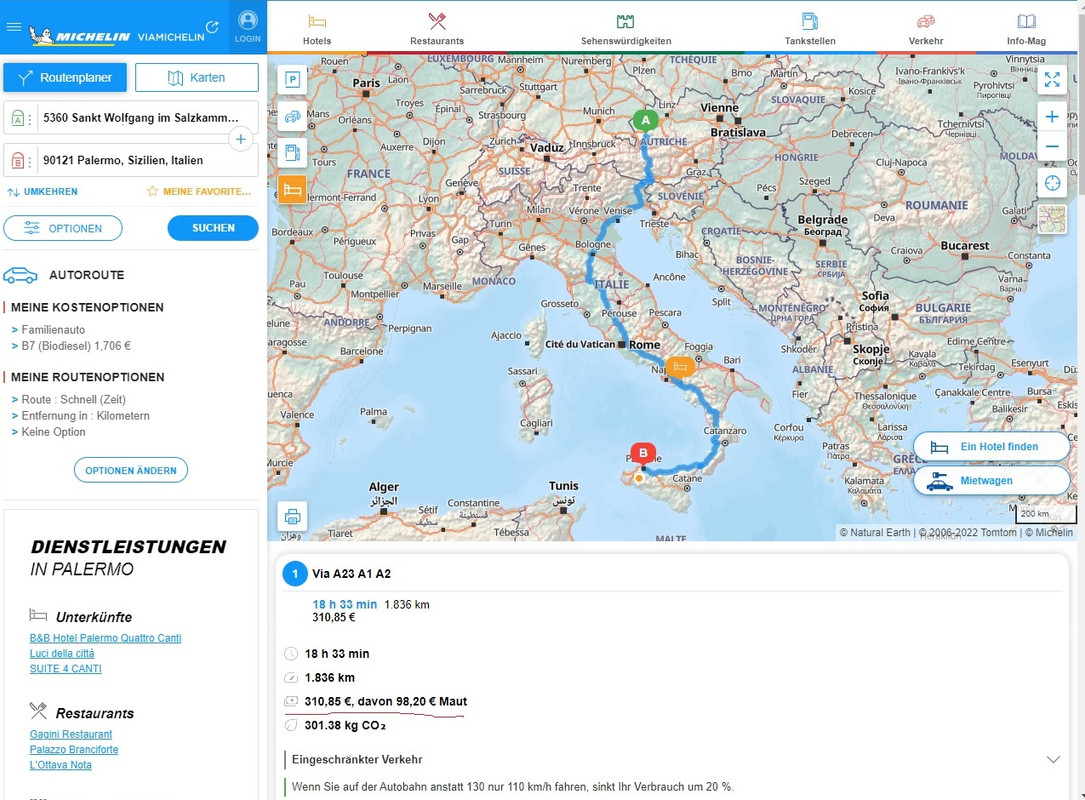Viewport: 1085px width, 800px height.
Task: Open SUITE 4 CANTI link
Action: [65, 669]
